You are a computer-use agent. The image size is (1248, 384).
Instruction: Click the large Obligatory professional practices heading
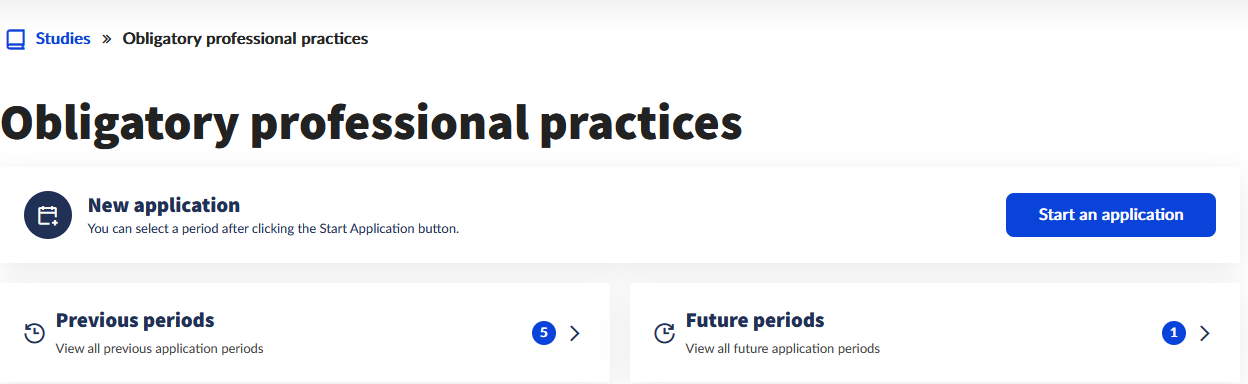[x=371, y=123]
